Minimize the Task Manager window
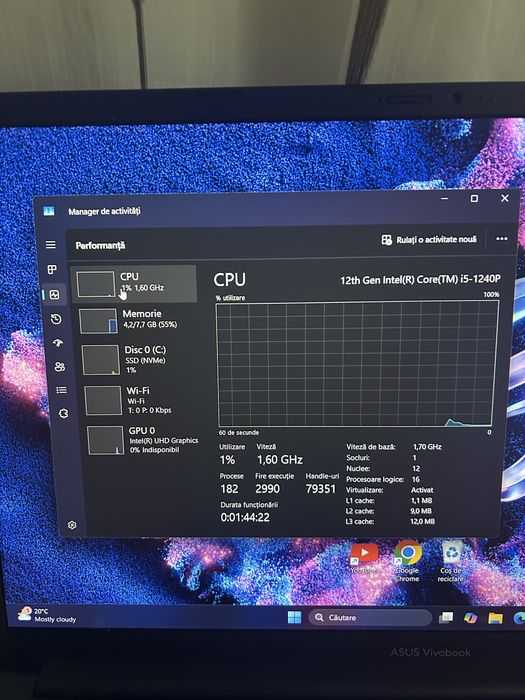The height and width of the screenshot is (700, 525). tap(445, 198)
